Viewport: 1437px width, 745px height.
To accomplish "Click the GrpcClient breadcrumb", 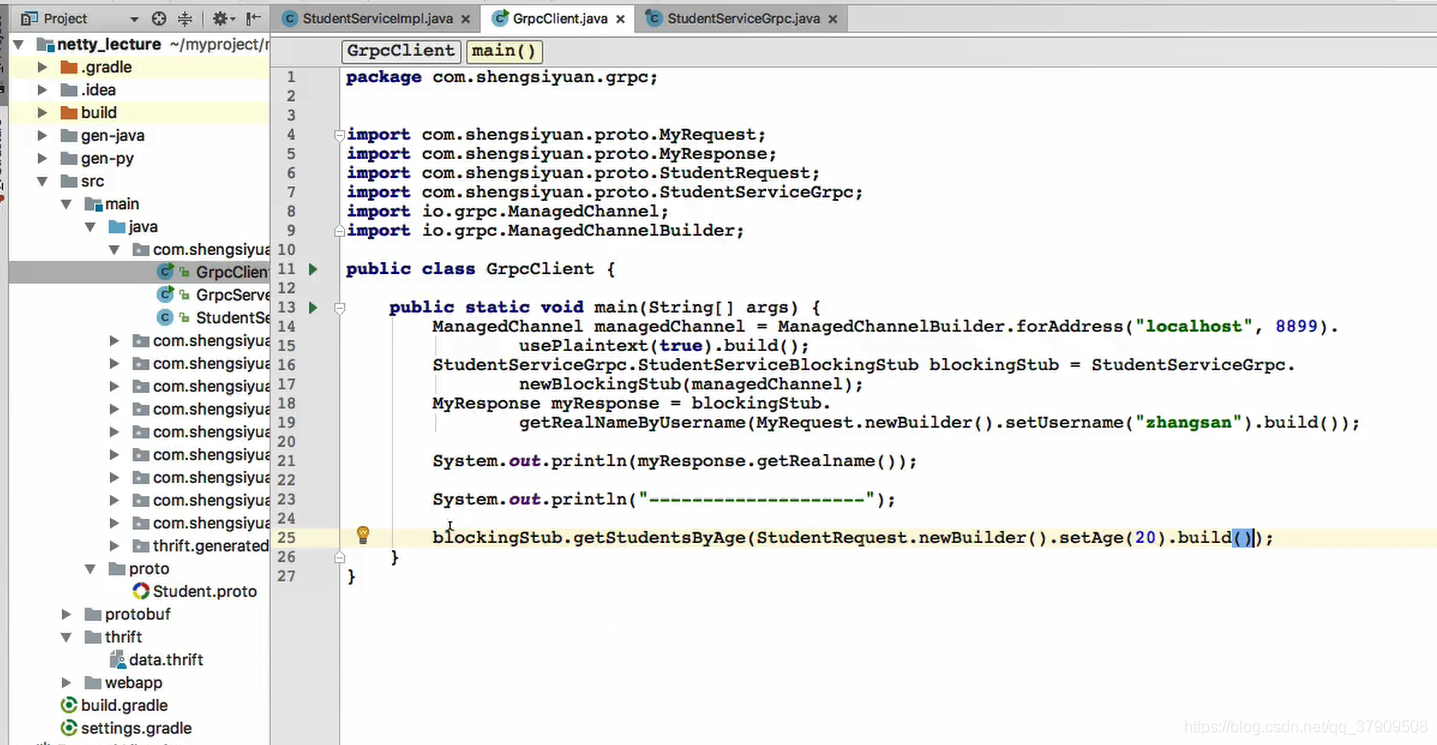I will click(x=401, y=51).
